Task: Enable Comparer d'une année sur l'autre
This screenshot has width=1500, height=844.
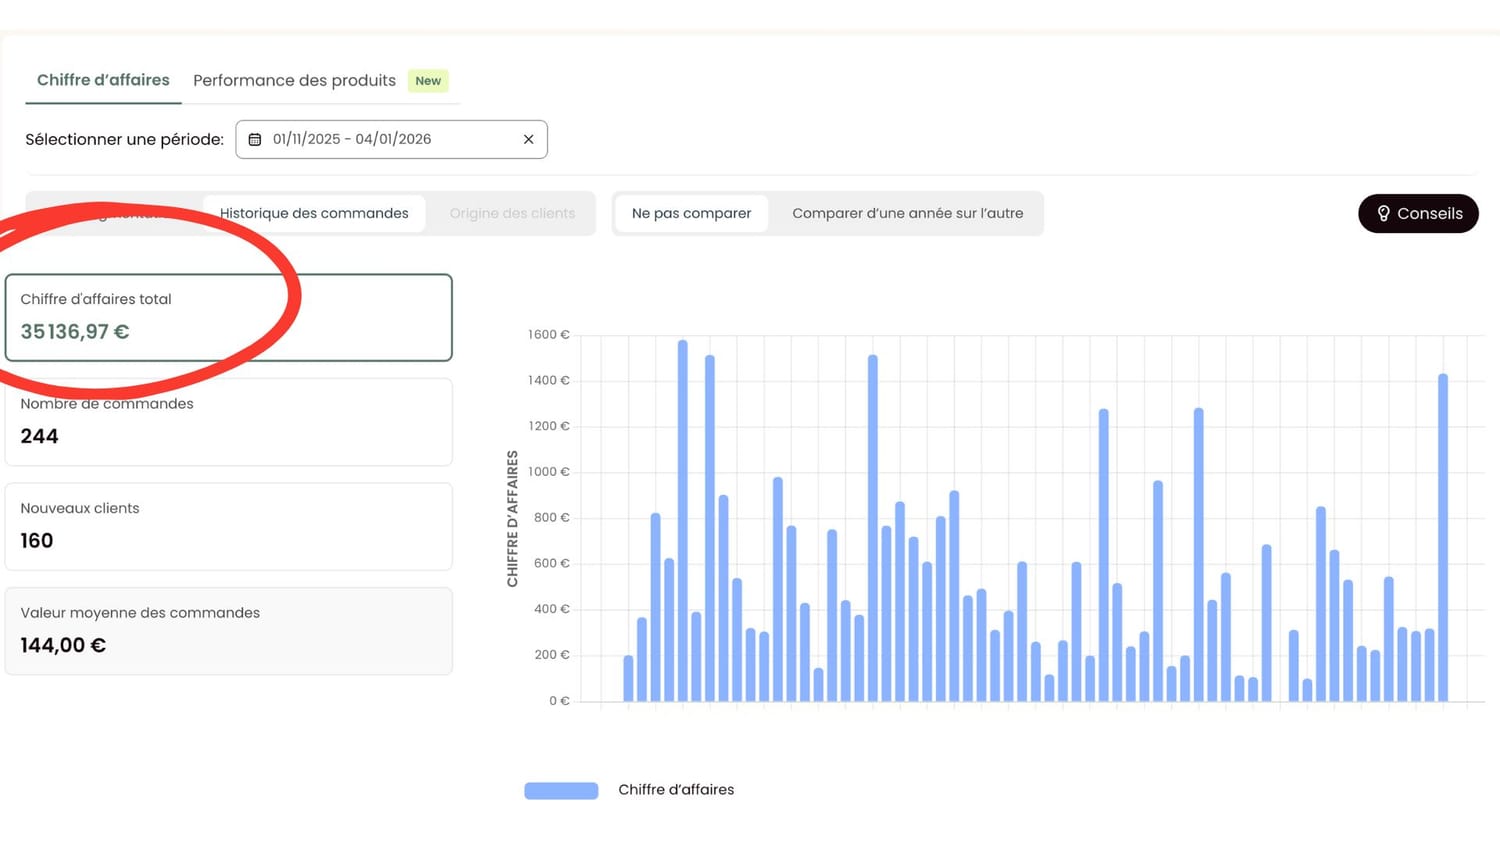Action: 907,214
